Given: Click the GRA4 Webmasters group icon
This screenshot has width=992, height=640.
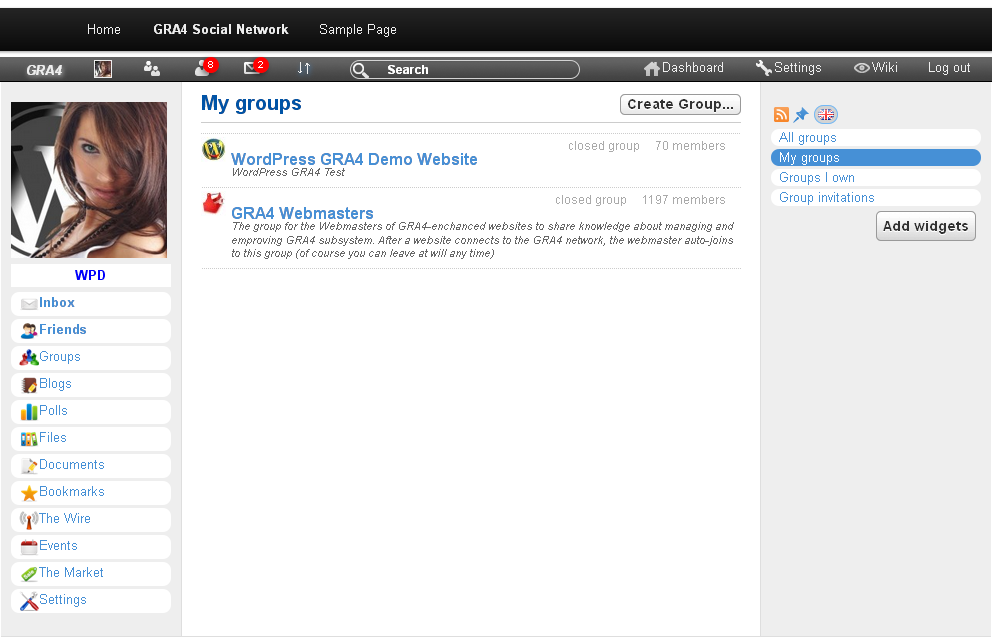Looking at the screenshot, I should tap(213, 203).
